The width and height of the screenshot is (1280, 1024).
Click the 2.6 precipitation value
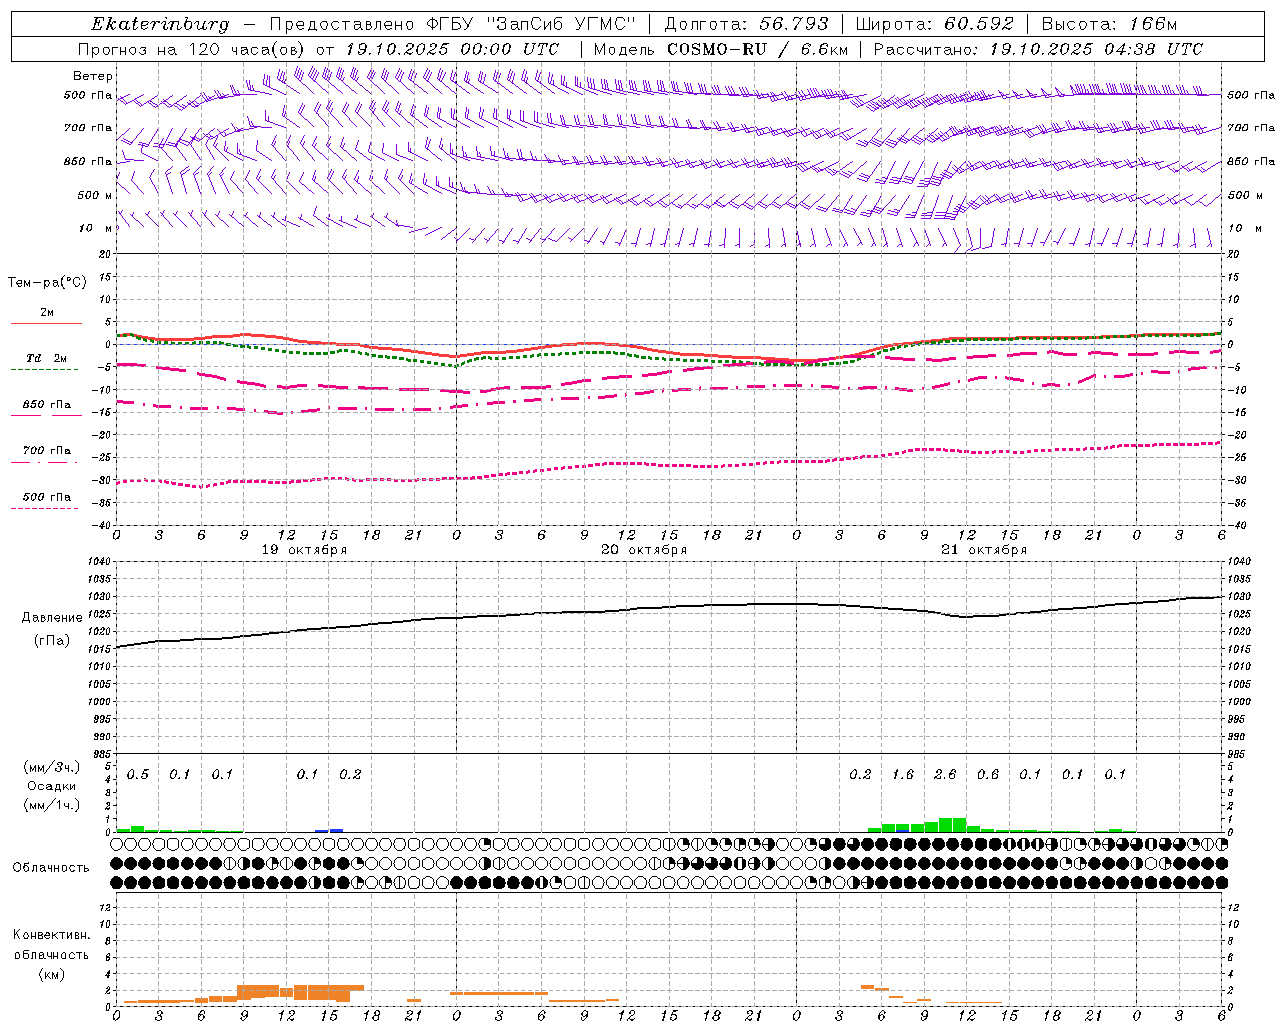click(x=945, y=775)
